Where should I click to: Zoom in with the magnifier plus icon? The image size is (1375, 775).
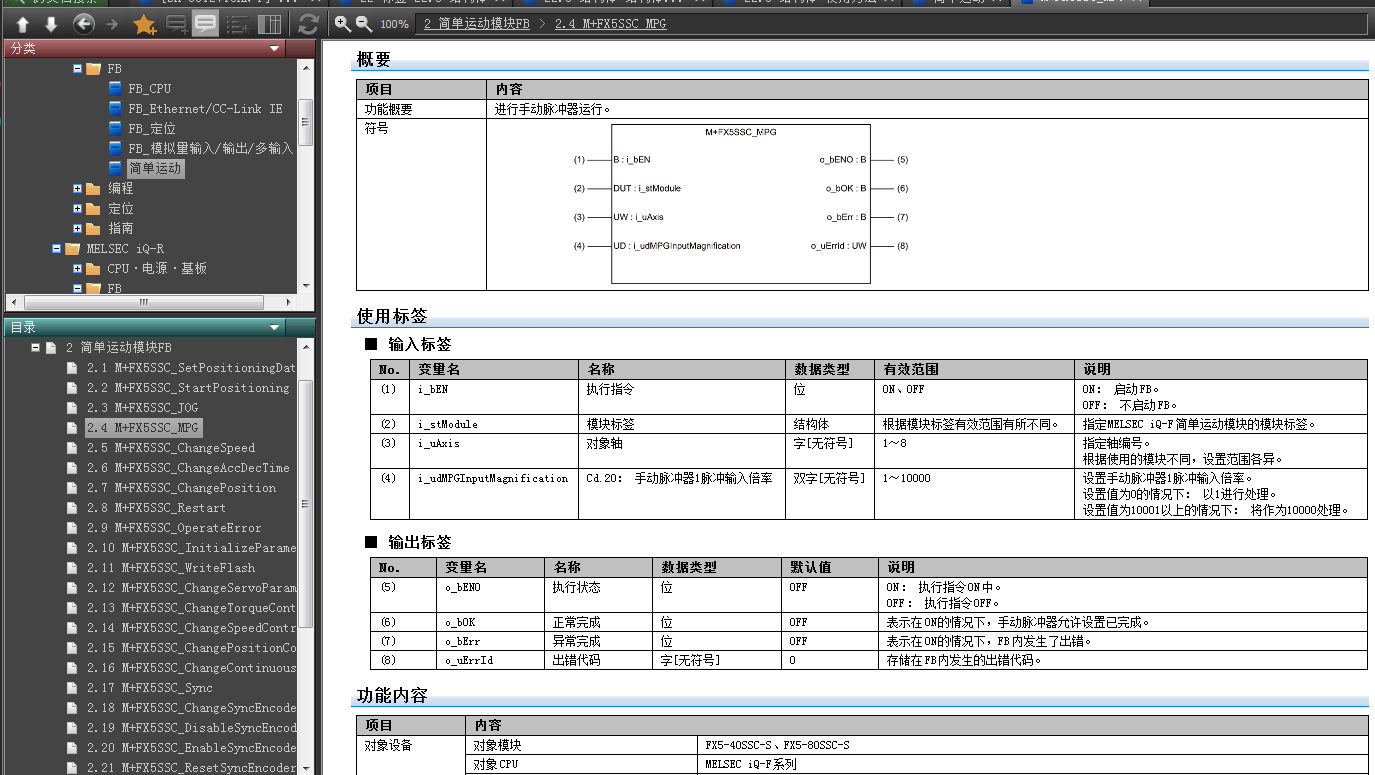click(343, 23)
